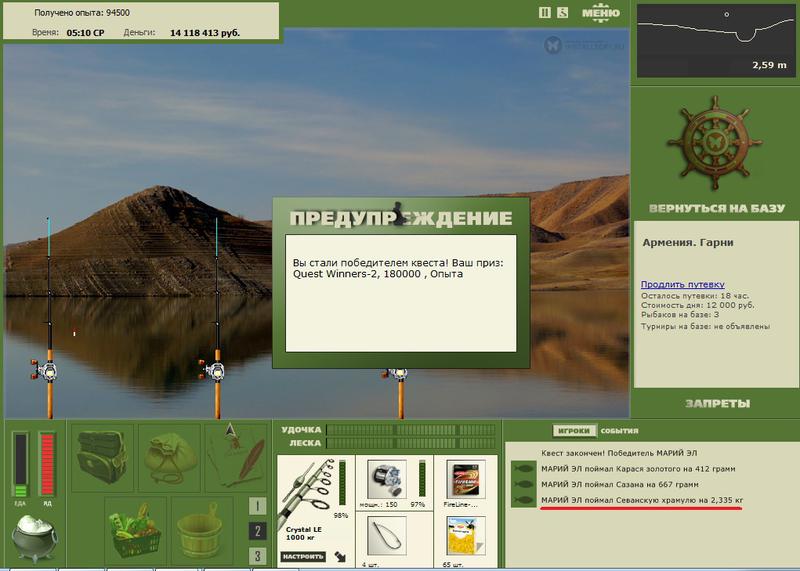Open the МЕНЮ menu
Viewport: 800px width, 571px height.
click(x=601, y=13)
